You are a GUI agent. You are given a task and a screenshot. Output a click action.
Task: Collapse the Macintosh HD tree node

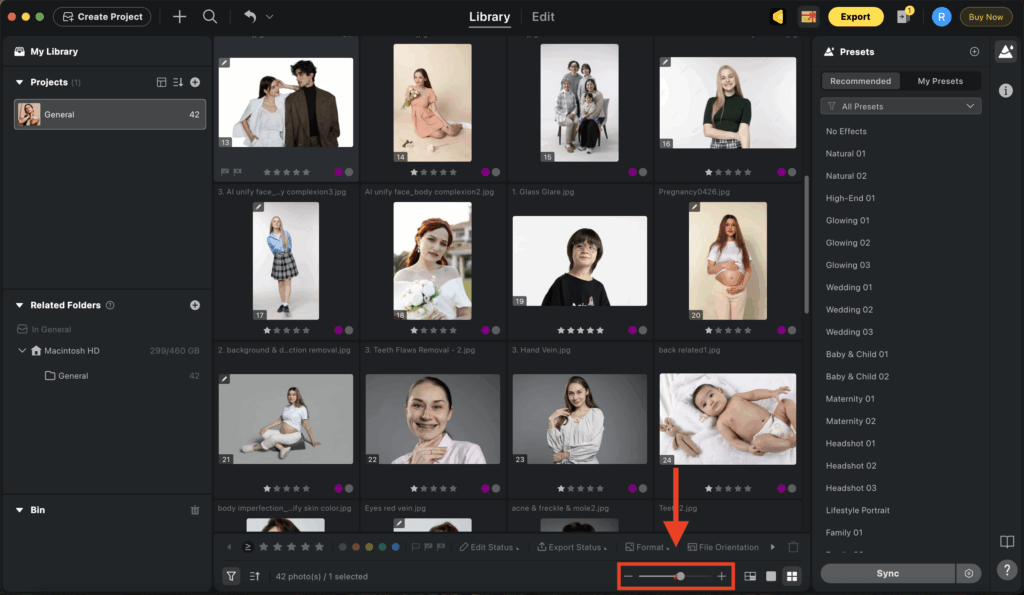click(x=22, y=351)
